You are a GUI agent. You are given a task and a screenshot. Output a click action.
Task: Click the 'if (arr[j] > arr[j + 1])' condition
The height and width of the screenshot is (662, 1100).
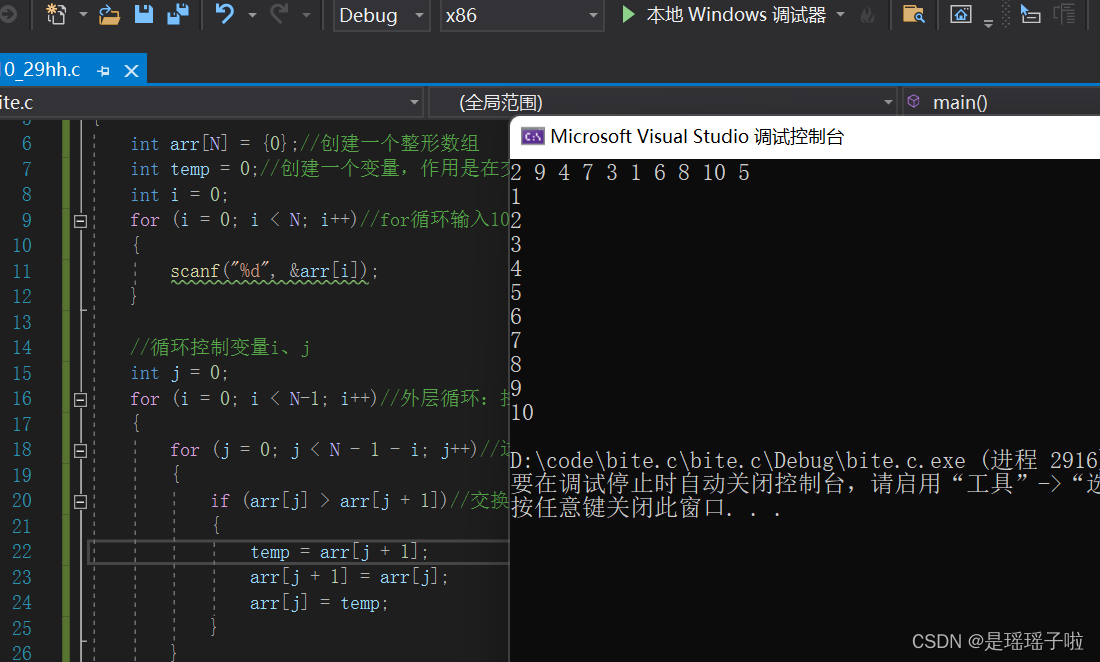(328, 501)
